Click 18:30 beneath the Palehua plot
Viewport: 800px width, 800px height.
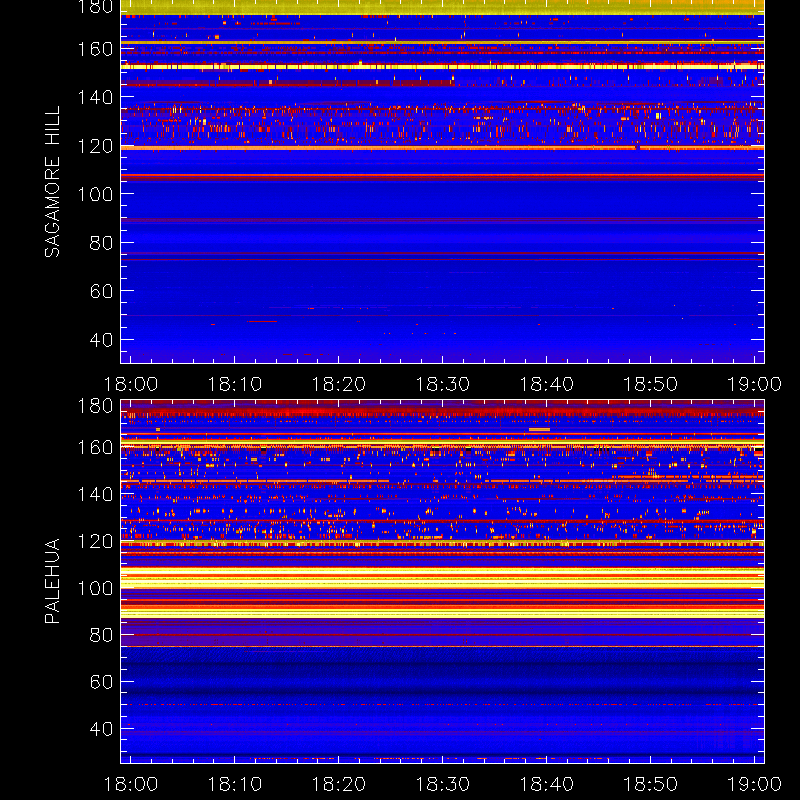tap(442, 784)
